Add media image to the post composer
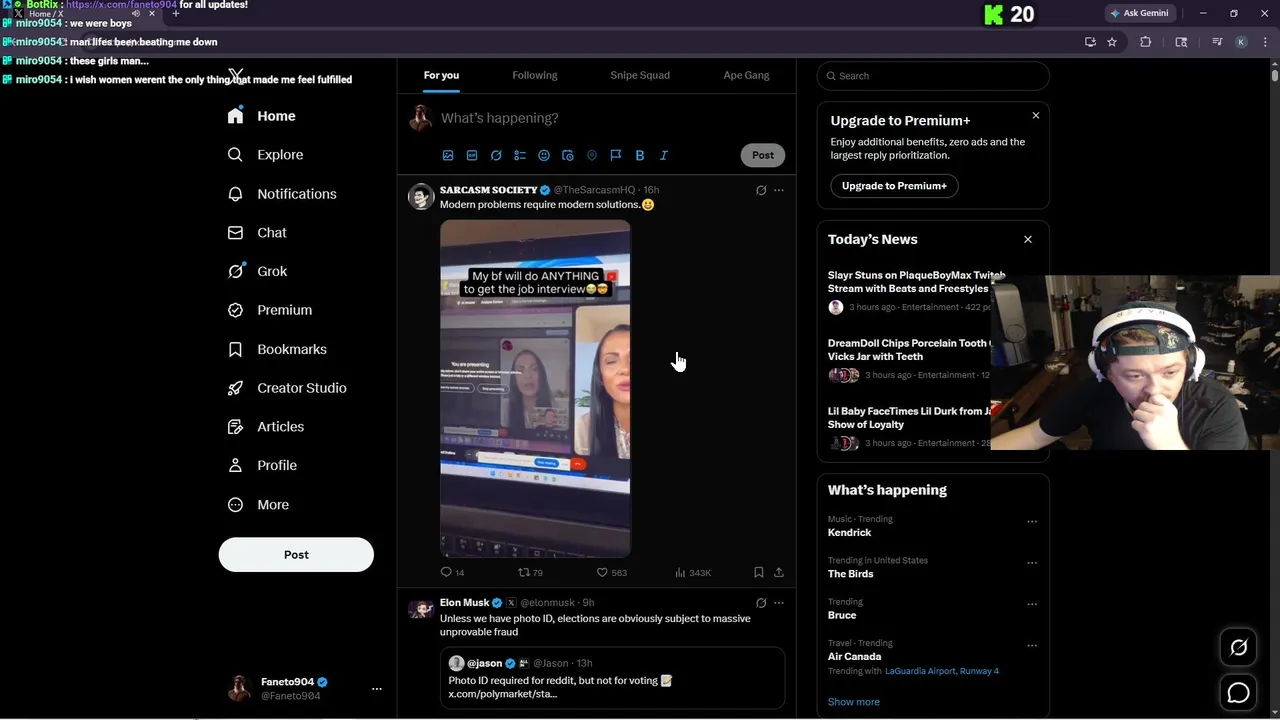Screen dimensions: 1280x720 click(448, 155)
